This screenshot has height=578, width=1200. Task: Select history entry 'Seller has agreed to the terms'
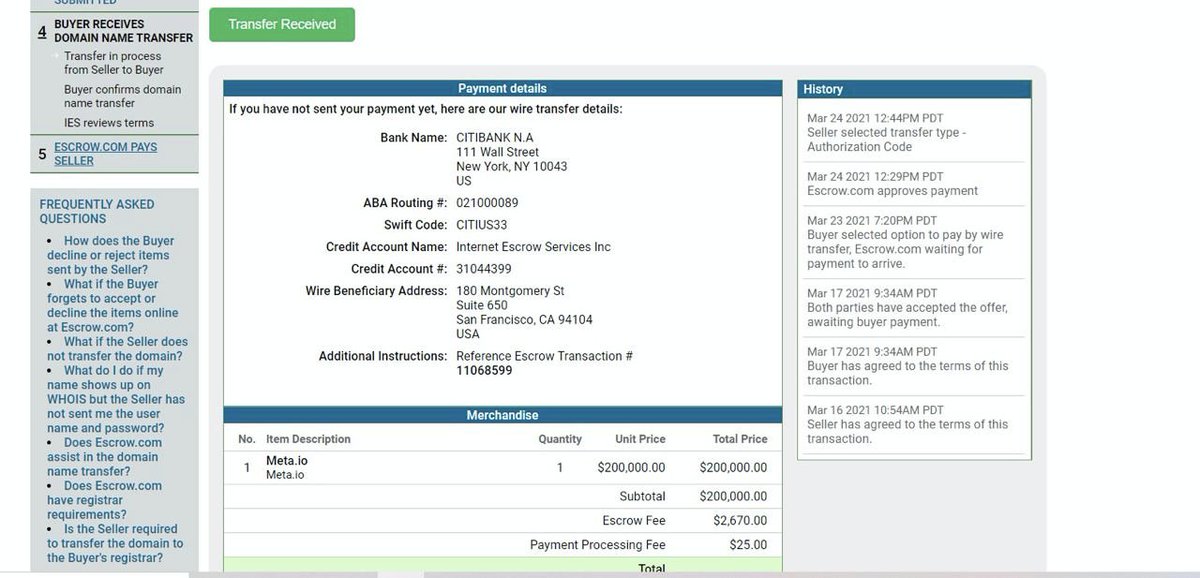[x=907, y=431]
